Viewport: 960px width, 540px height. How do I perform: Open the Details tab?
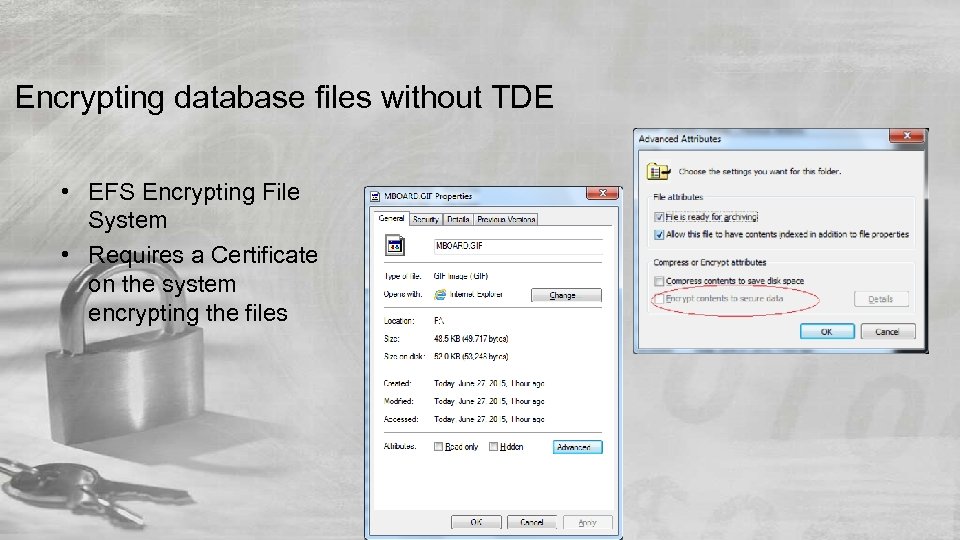(x=458, y=219)
